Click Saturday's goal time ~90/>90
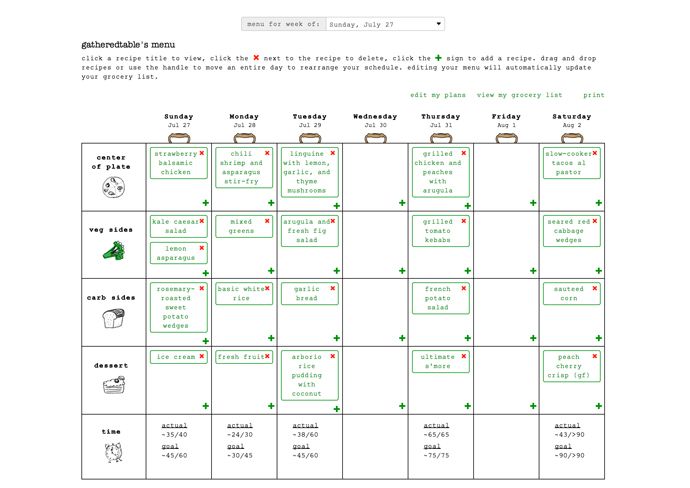This screenshot has height=488, width=690. click(569, 455)
